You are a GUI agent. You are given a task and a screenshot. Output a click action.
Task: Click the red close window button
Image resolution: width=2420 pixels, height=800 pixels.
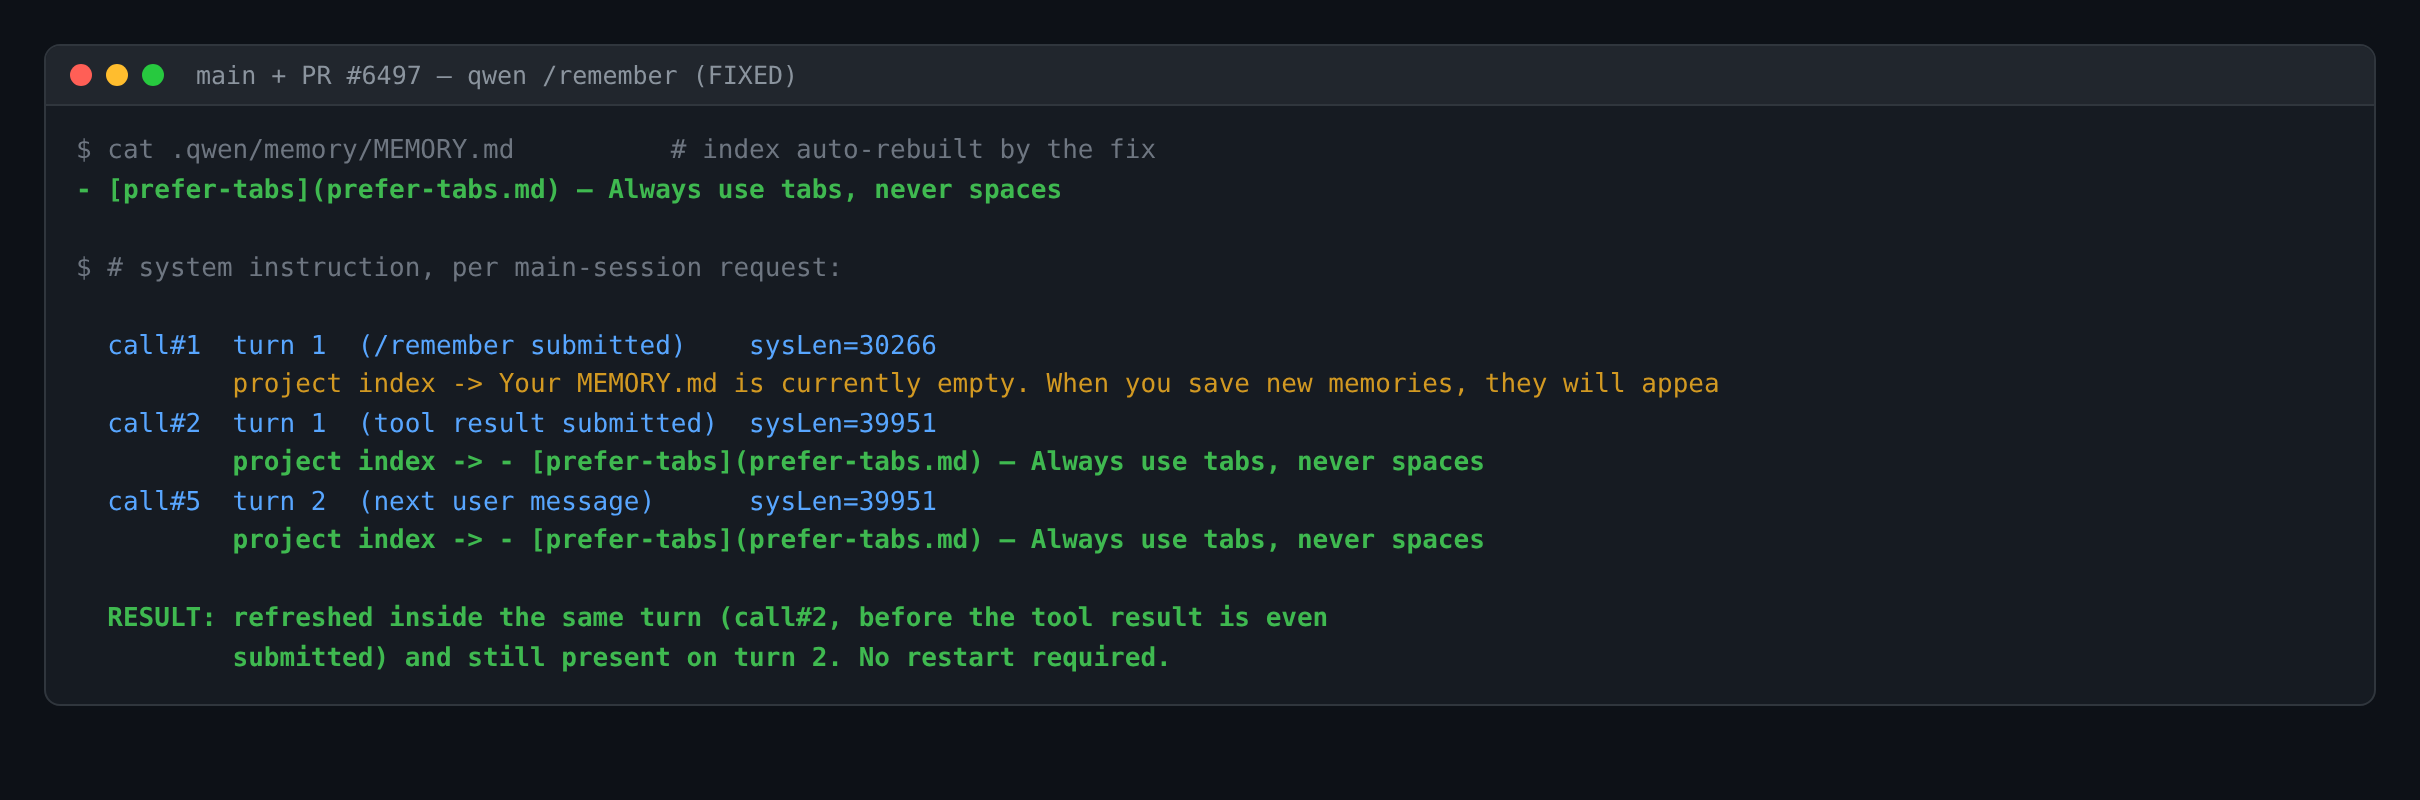81,75
